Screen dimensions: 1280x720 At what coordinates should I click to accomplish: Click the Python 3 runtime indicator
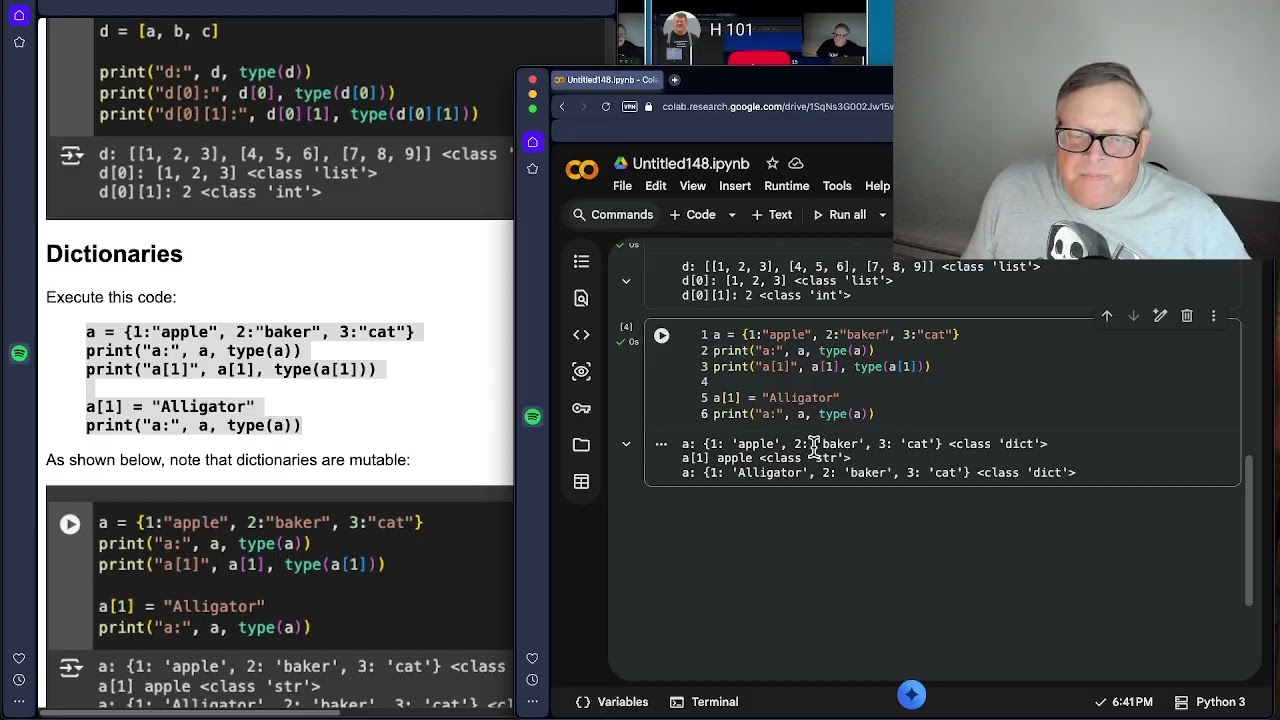coord(1210,702)
